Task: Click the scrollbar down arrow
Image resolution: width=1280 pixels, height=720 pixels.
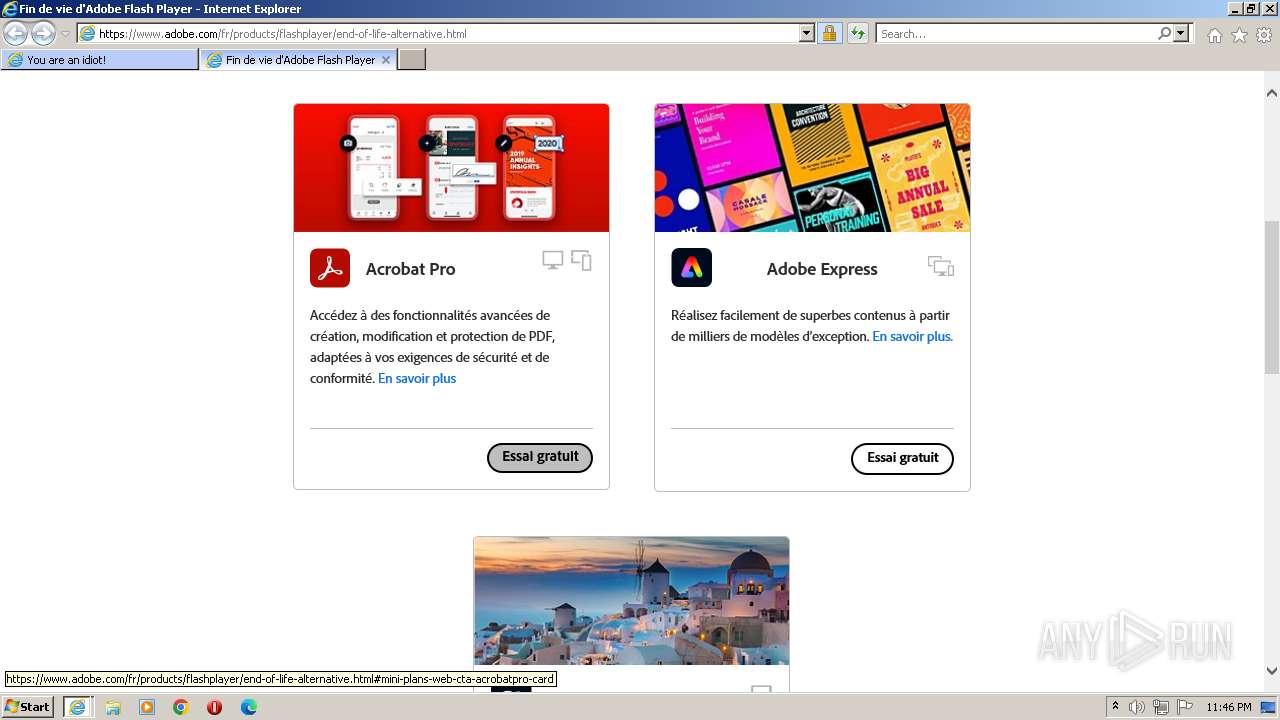Action: click(x=1272, y=671)
